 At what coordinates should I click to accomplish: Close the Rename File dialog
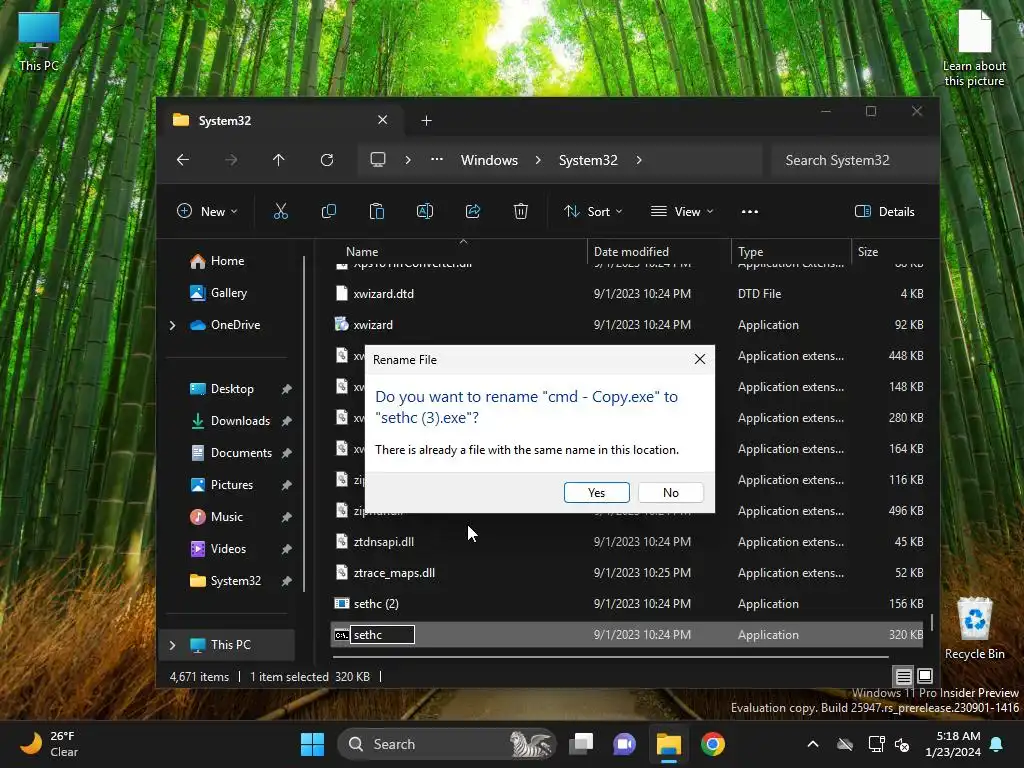point(699,359)
